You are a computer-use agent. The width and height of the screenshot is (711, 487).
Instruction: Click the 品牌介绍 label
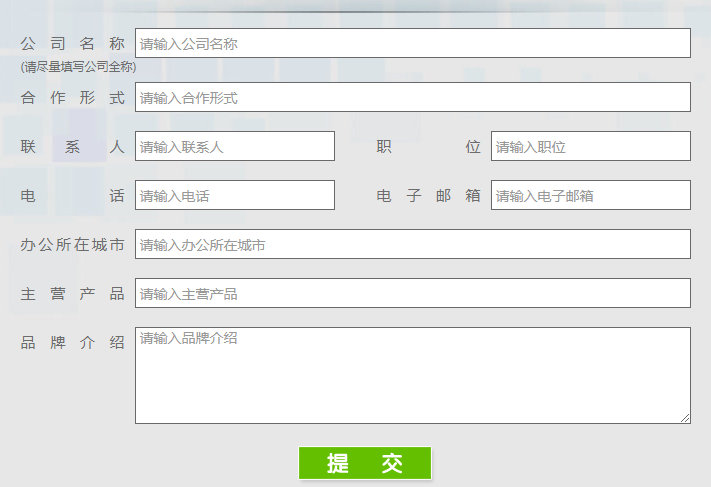(x=72, y=342)
